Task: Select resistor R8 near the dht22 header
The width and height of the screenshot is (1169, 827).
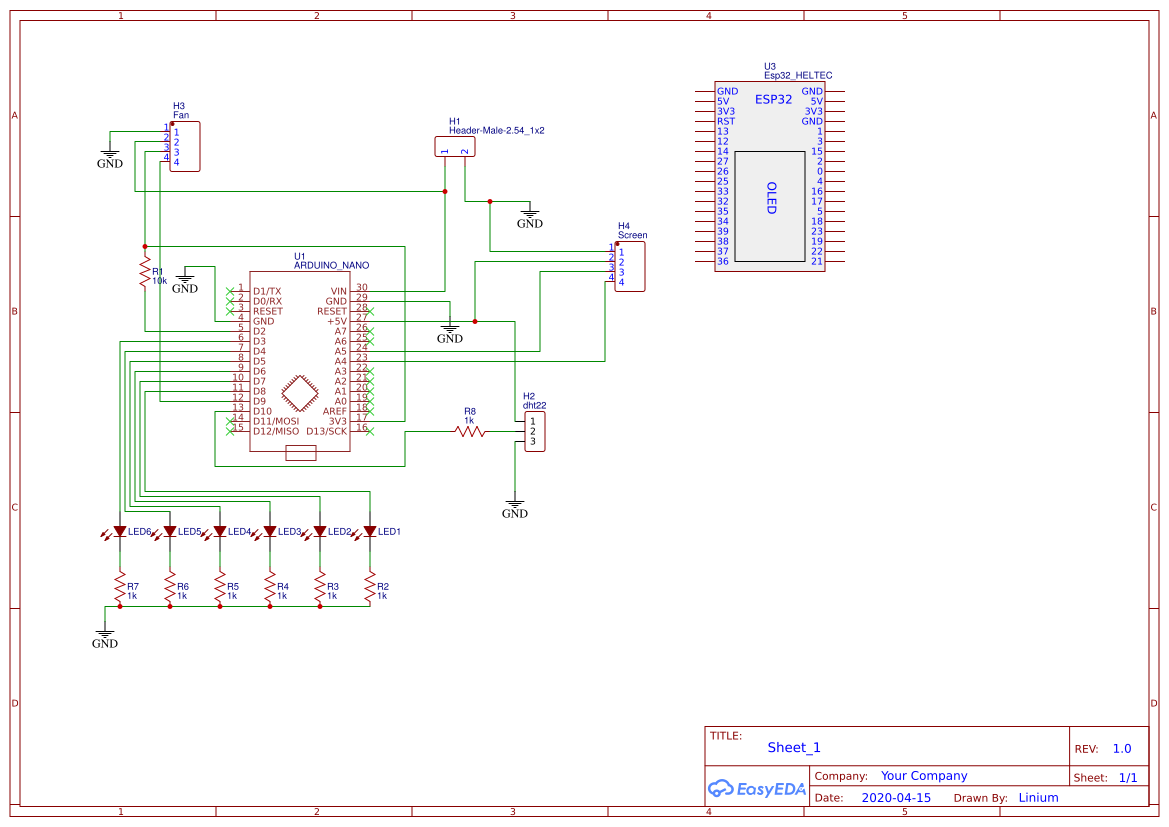Action: tap(471, 432)
